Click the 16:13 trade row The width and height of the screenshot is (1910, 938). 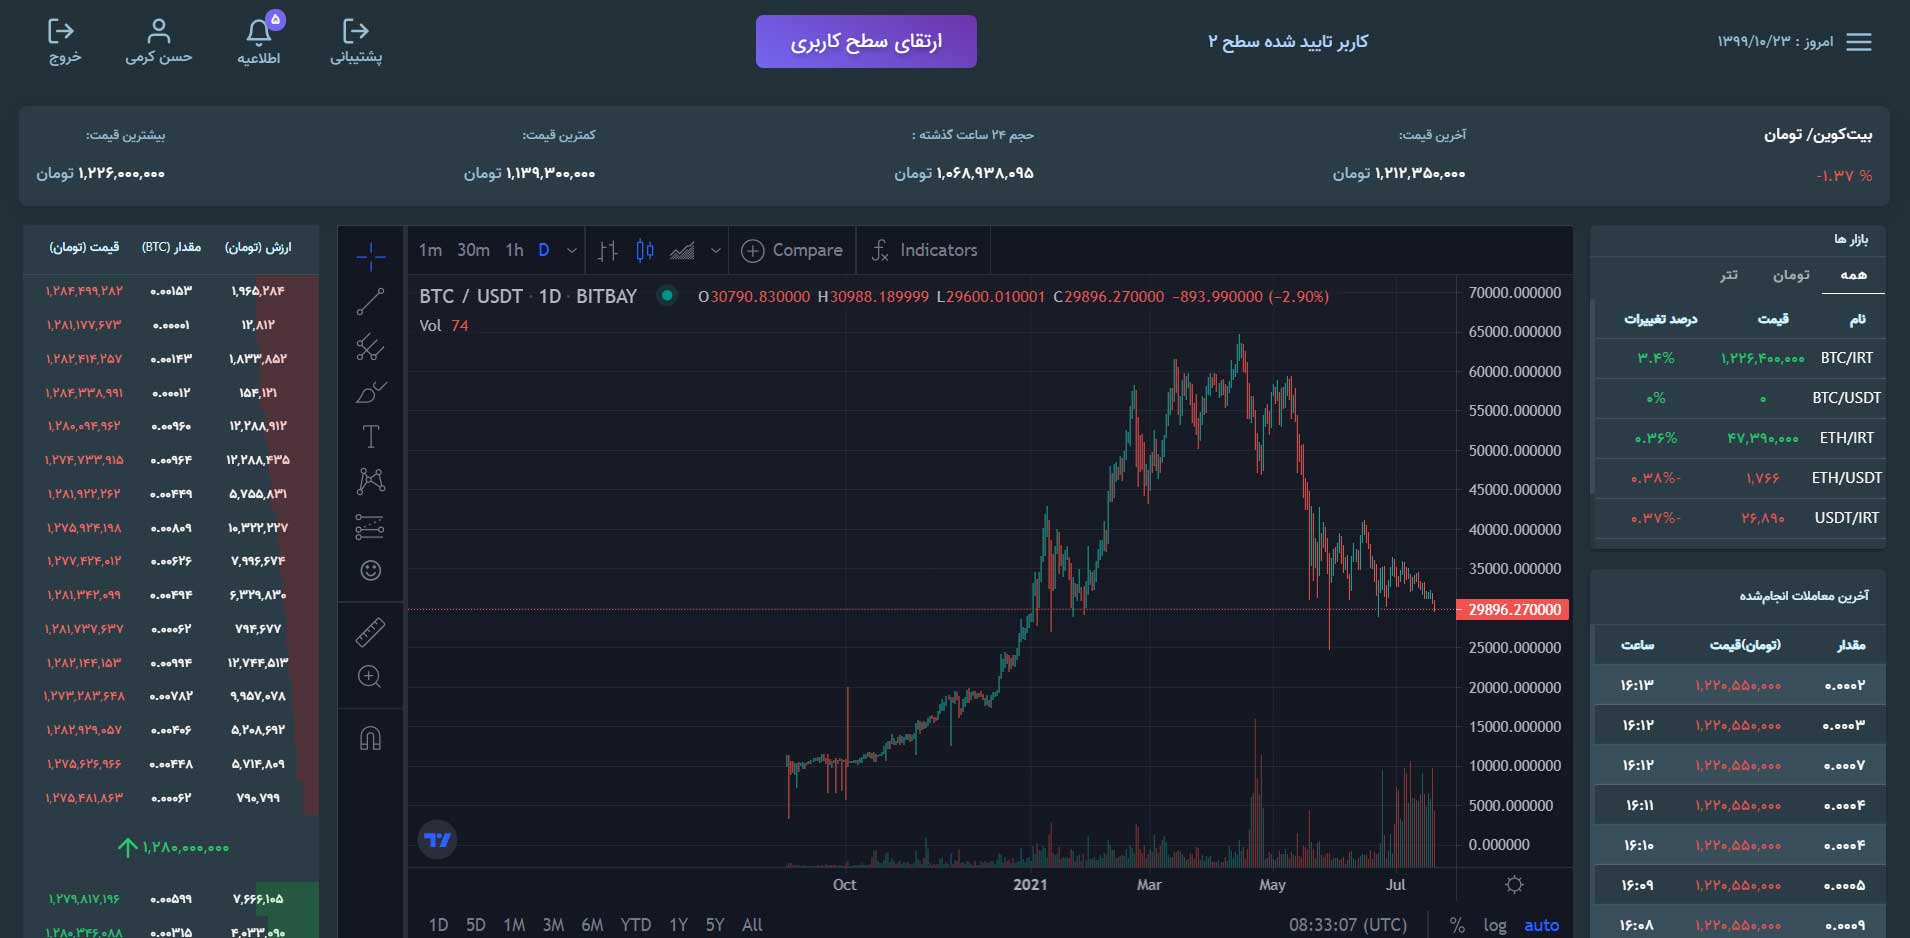pyautogui.click(x=1738, y=685)
